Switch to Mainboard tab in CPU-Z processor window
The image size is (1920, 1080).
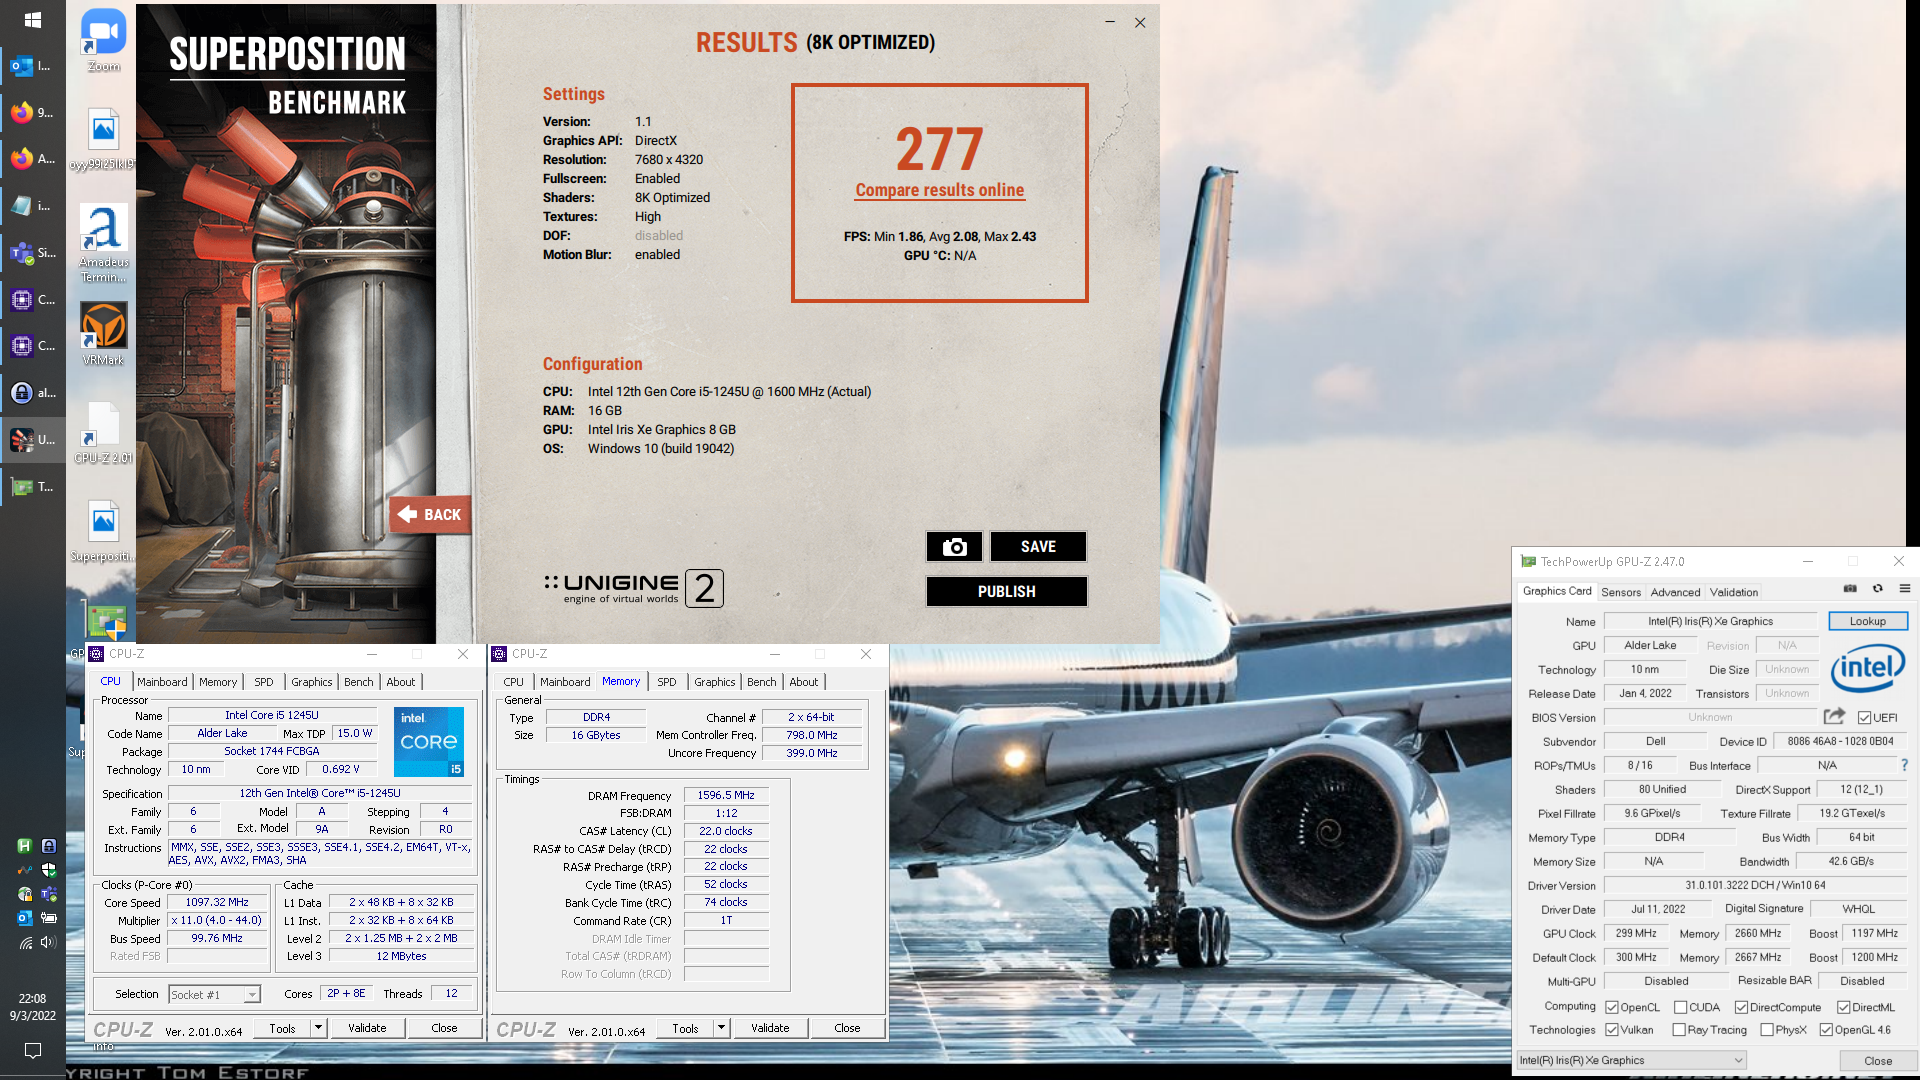(162, 682)
